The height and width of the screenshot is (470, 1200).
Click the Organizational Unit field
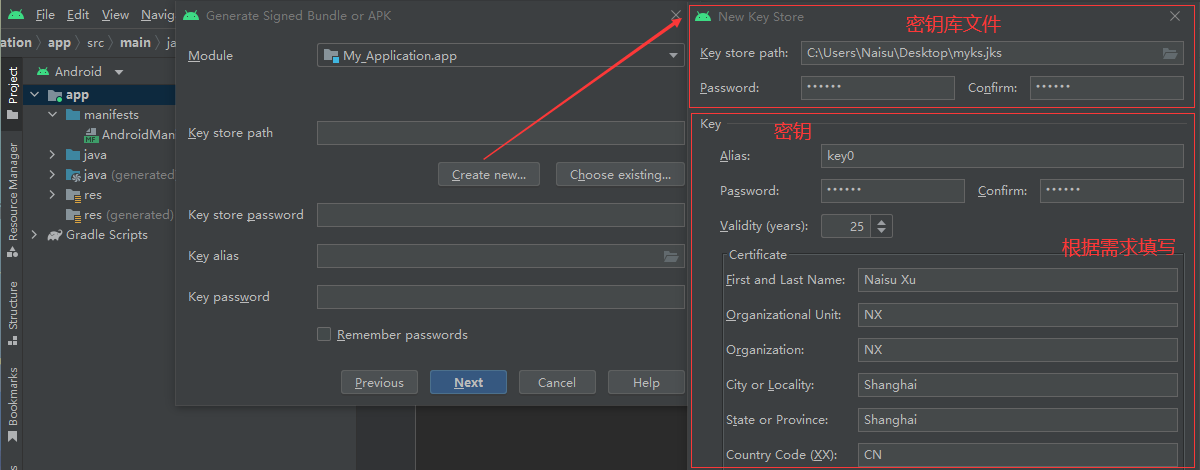[1018, 315]
